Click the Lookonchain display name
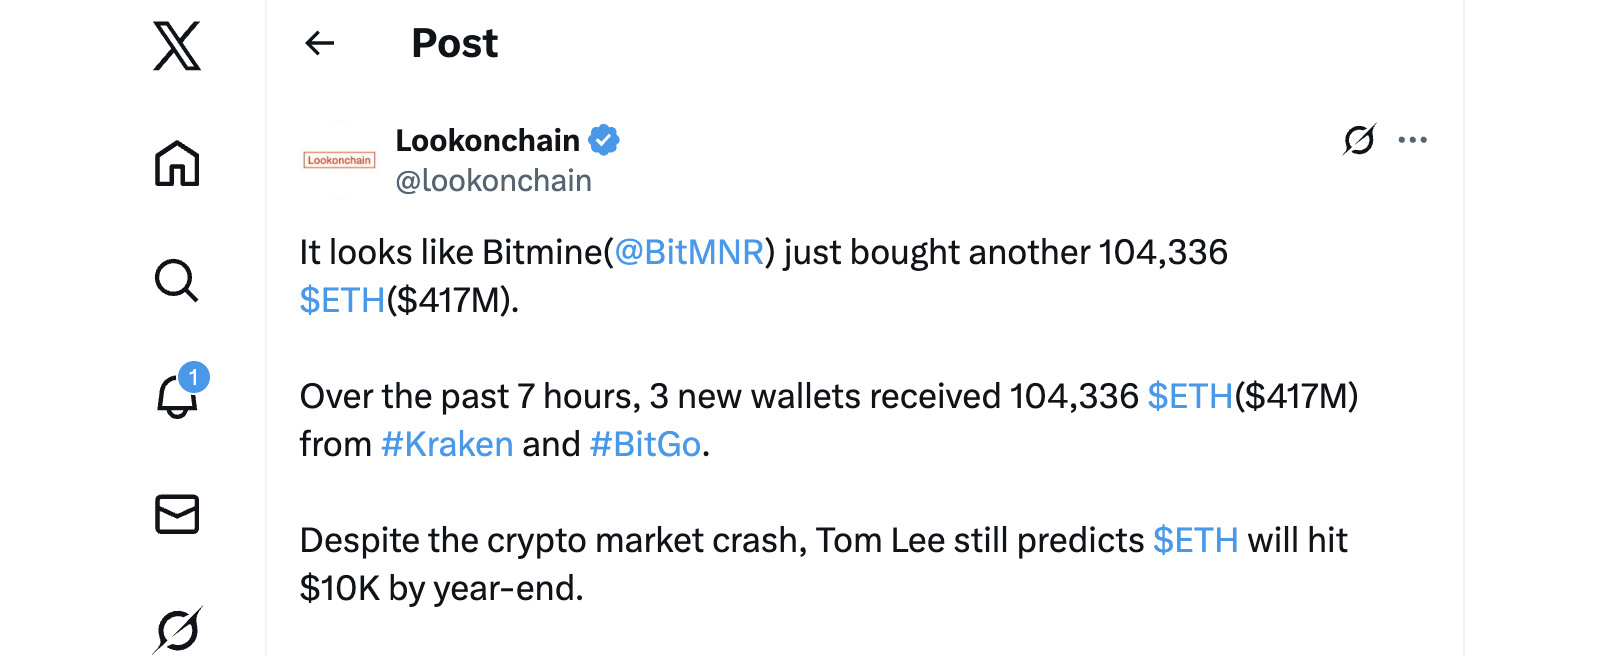This screenshot has width=1612, height=656. 487,141
